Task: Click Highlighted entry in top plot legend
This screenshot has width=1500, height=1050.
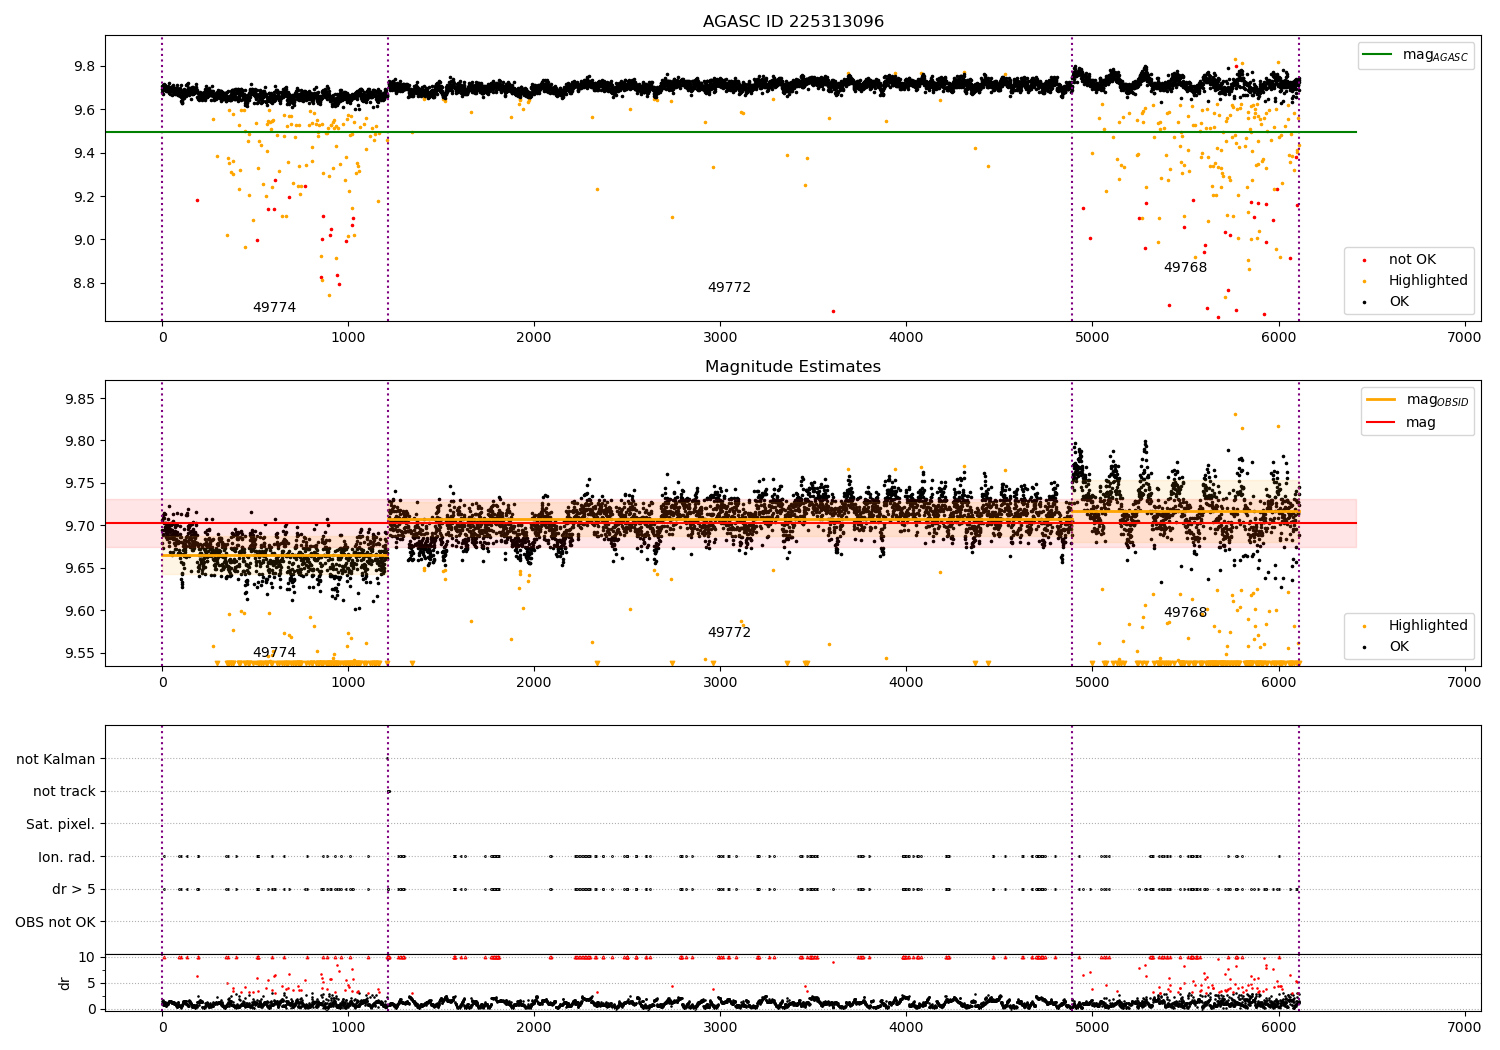Action: 1428,281
